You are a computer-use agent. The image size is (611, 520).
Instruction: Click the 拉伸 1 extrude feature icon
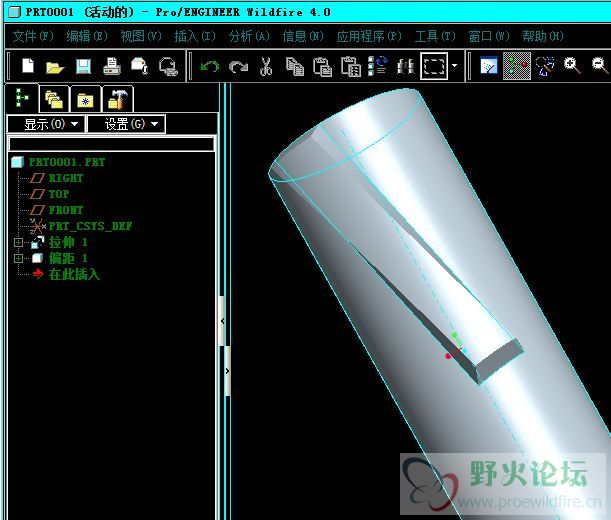pyautogui.click(x=38, y=242)
